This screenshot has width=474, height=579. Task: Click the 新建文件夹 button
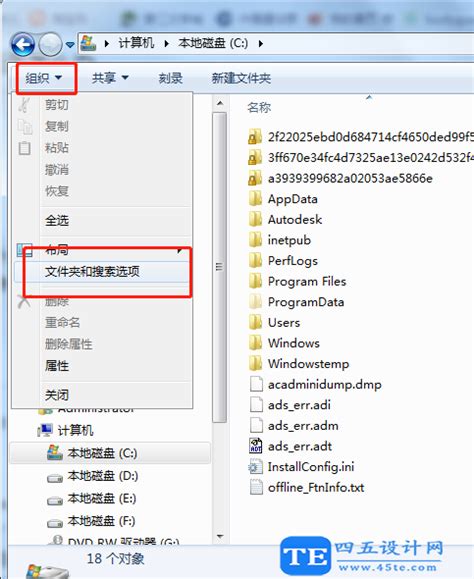[x=241, y=78]
